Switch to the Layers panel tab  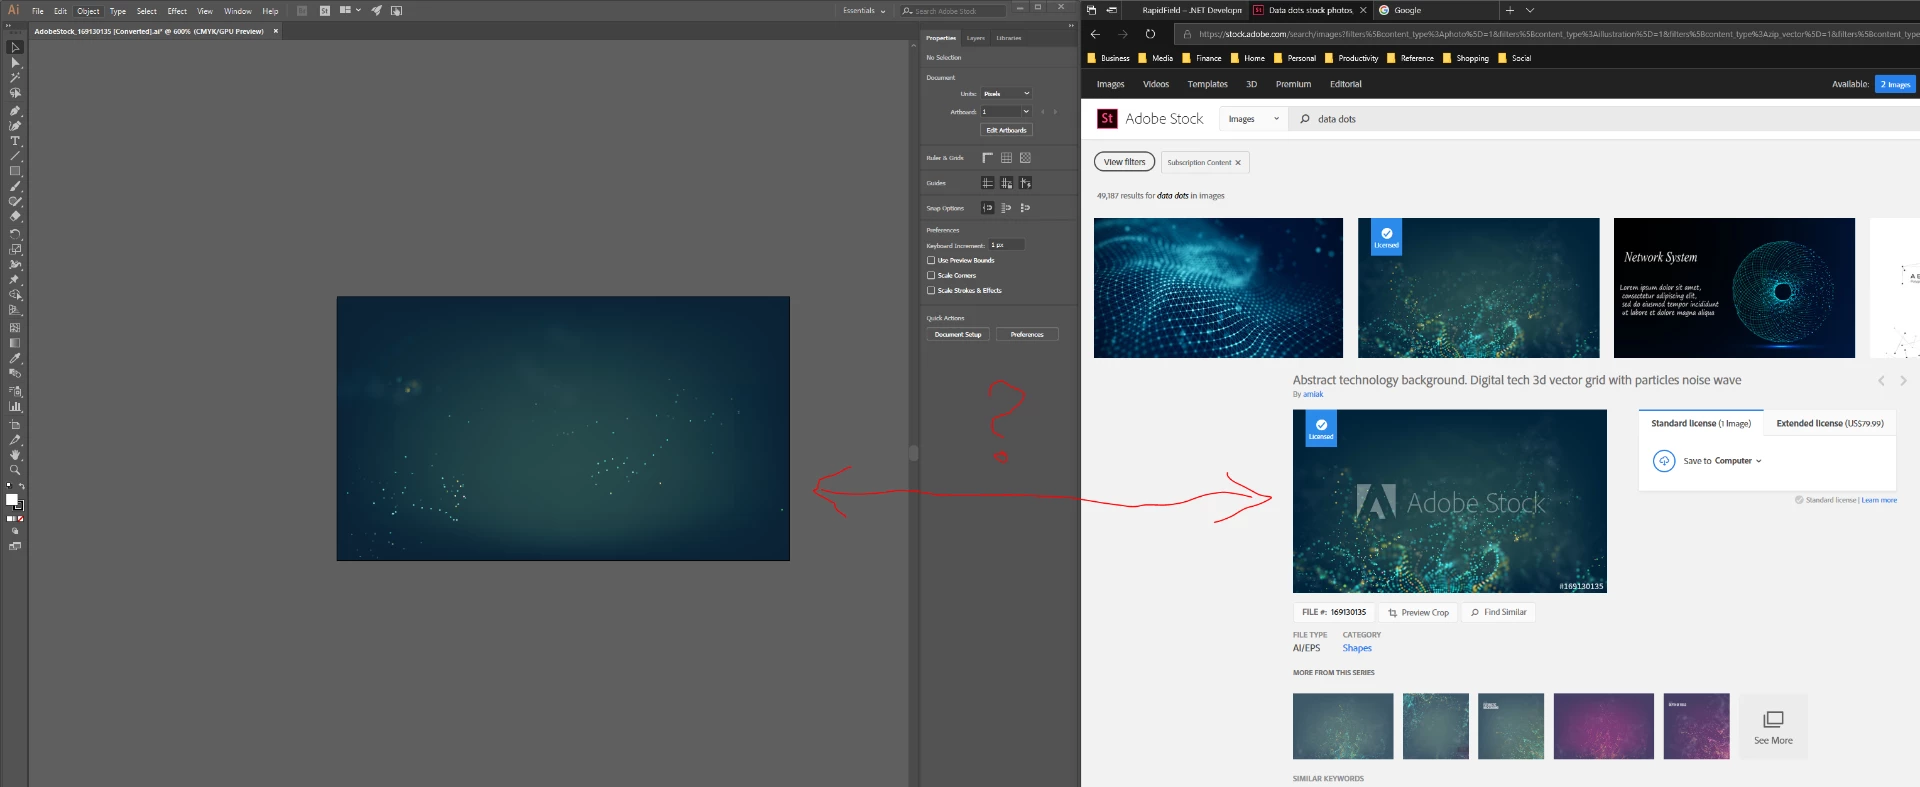coord(976,38)
